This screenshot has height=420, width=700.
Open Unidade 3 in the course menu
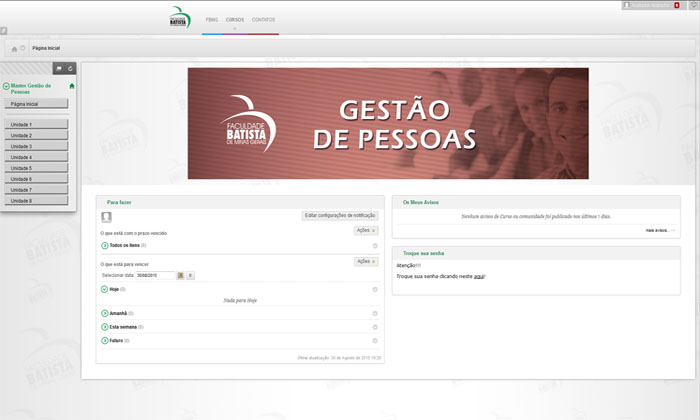point(36,147)
